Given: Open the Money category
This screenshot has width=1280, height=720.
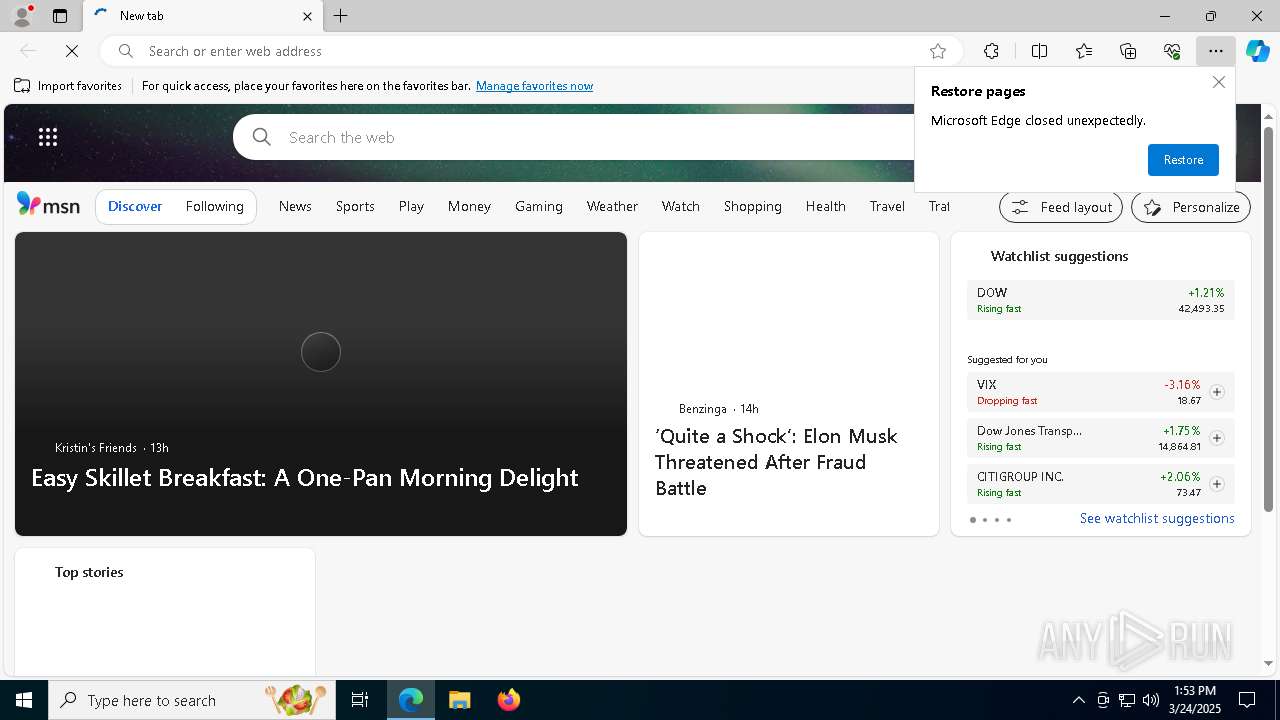Looking at the screenshot, I should click(469, 206).
